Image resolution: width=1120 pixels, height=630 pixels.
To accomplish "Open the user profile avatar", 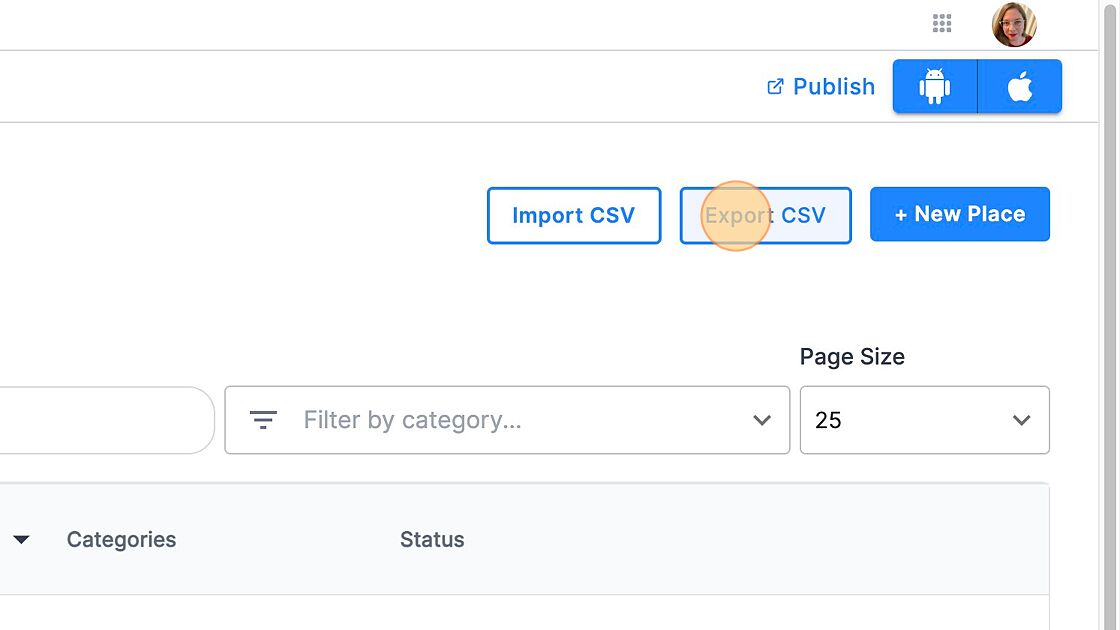I will coord(1013,24).
